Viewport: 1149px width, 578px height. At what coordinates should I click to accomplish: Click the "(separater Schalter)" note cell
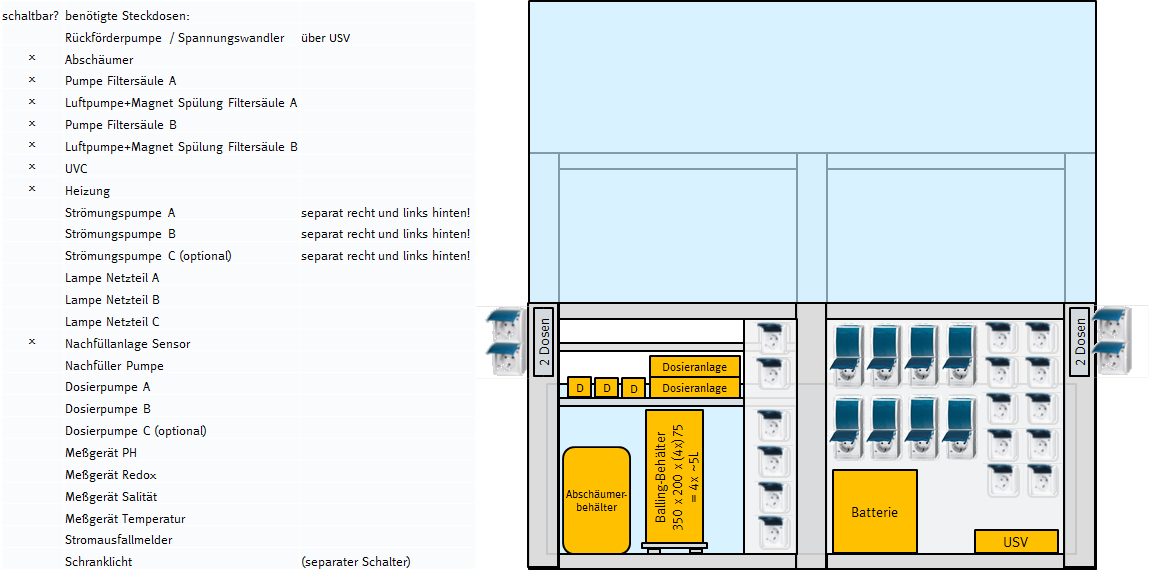[x=355, y=562]
